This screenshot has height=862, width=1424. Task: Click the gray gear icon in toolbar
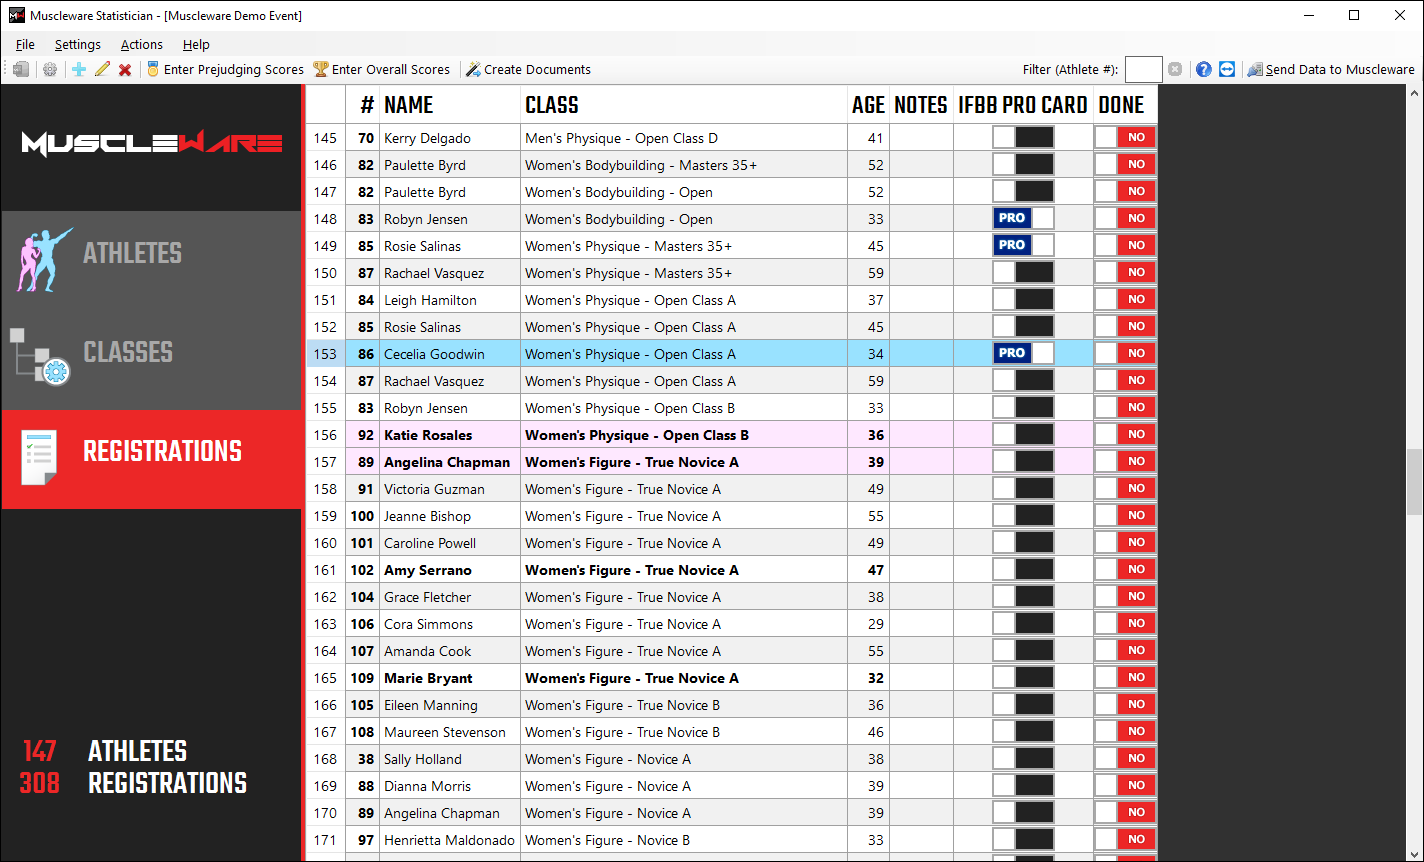(x=49, y=69)
